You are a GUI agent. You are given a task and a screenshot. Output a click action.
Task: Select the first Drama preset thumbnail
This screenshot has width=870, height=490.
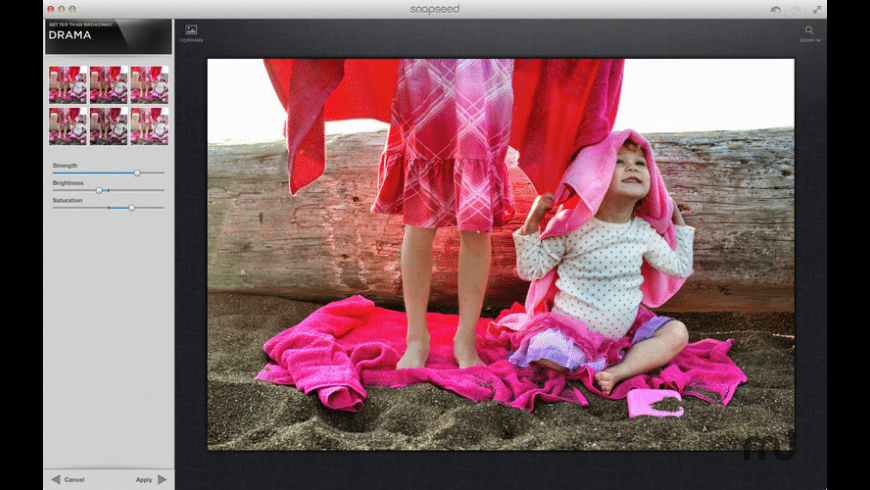(67, 84)
